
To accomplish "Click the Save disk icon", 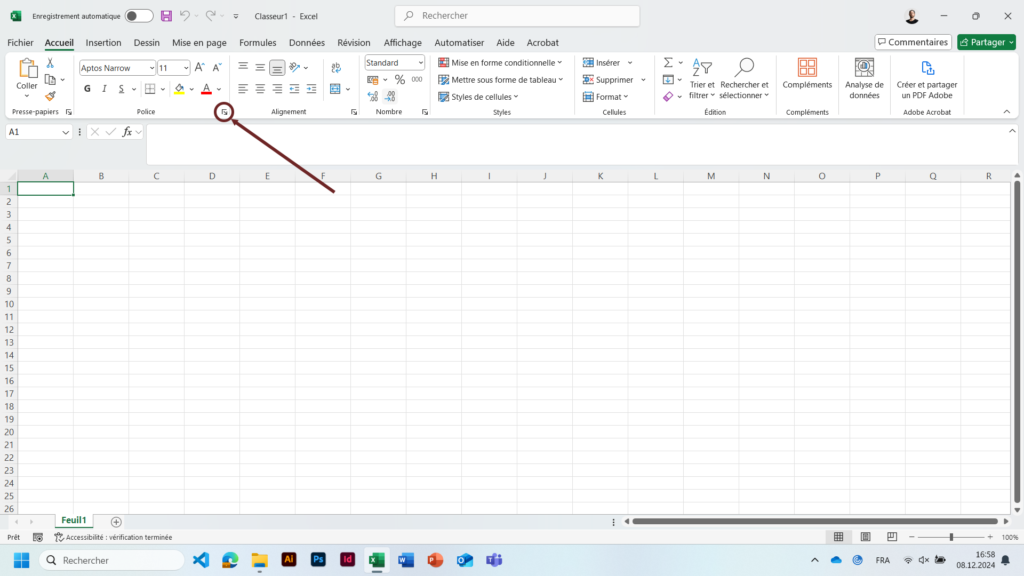I will pyautogui.click(x=167, y=16).
